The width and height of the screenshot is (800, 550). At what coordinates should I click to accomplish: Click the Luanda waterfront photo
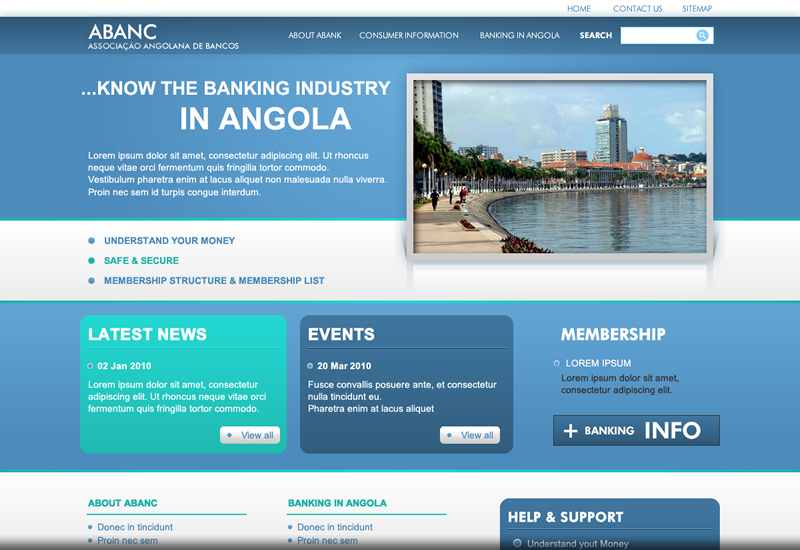[x=560, y=167]
